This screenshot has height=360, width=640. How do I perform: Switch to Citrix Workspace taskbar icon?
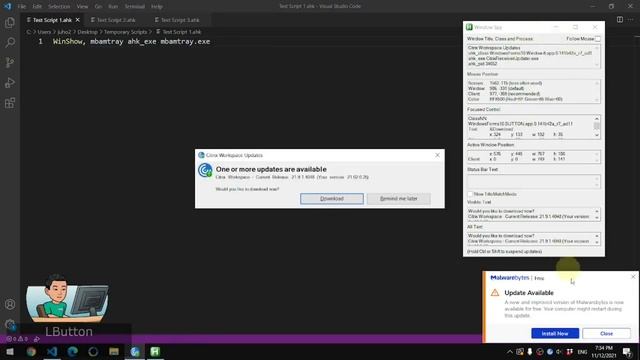click(x=135, y=351)
